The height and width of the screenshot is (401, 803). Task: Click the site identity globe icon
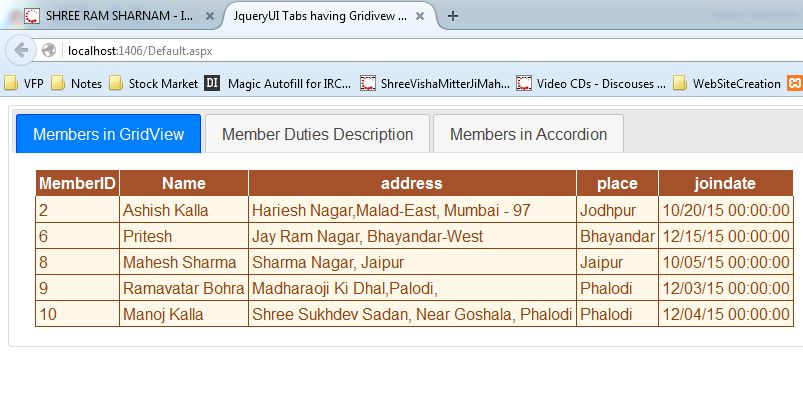49,50
